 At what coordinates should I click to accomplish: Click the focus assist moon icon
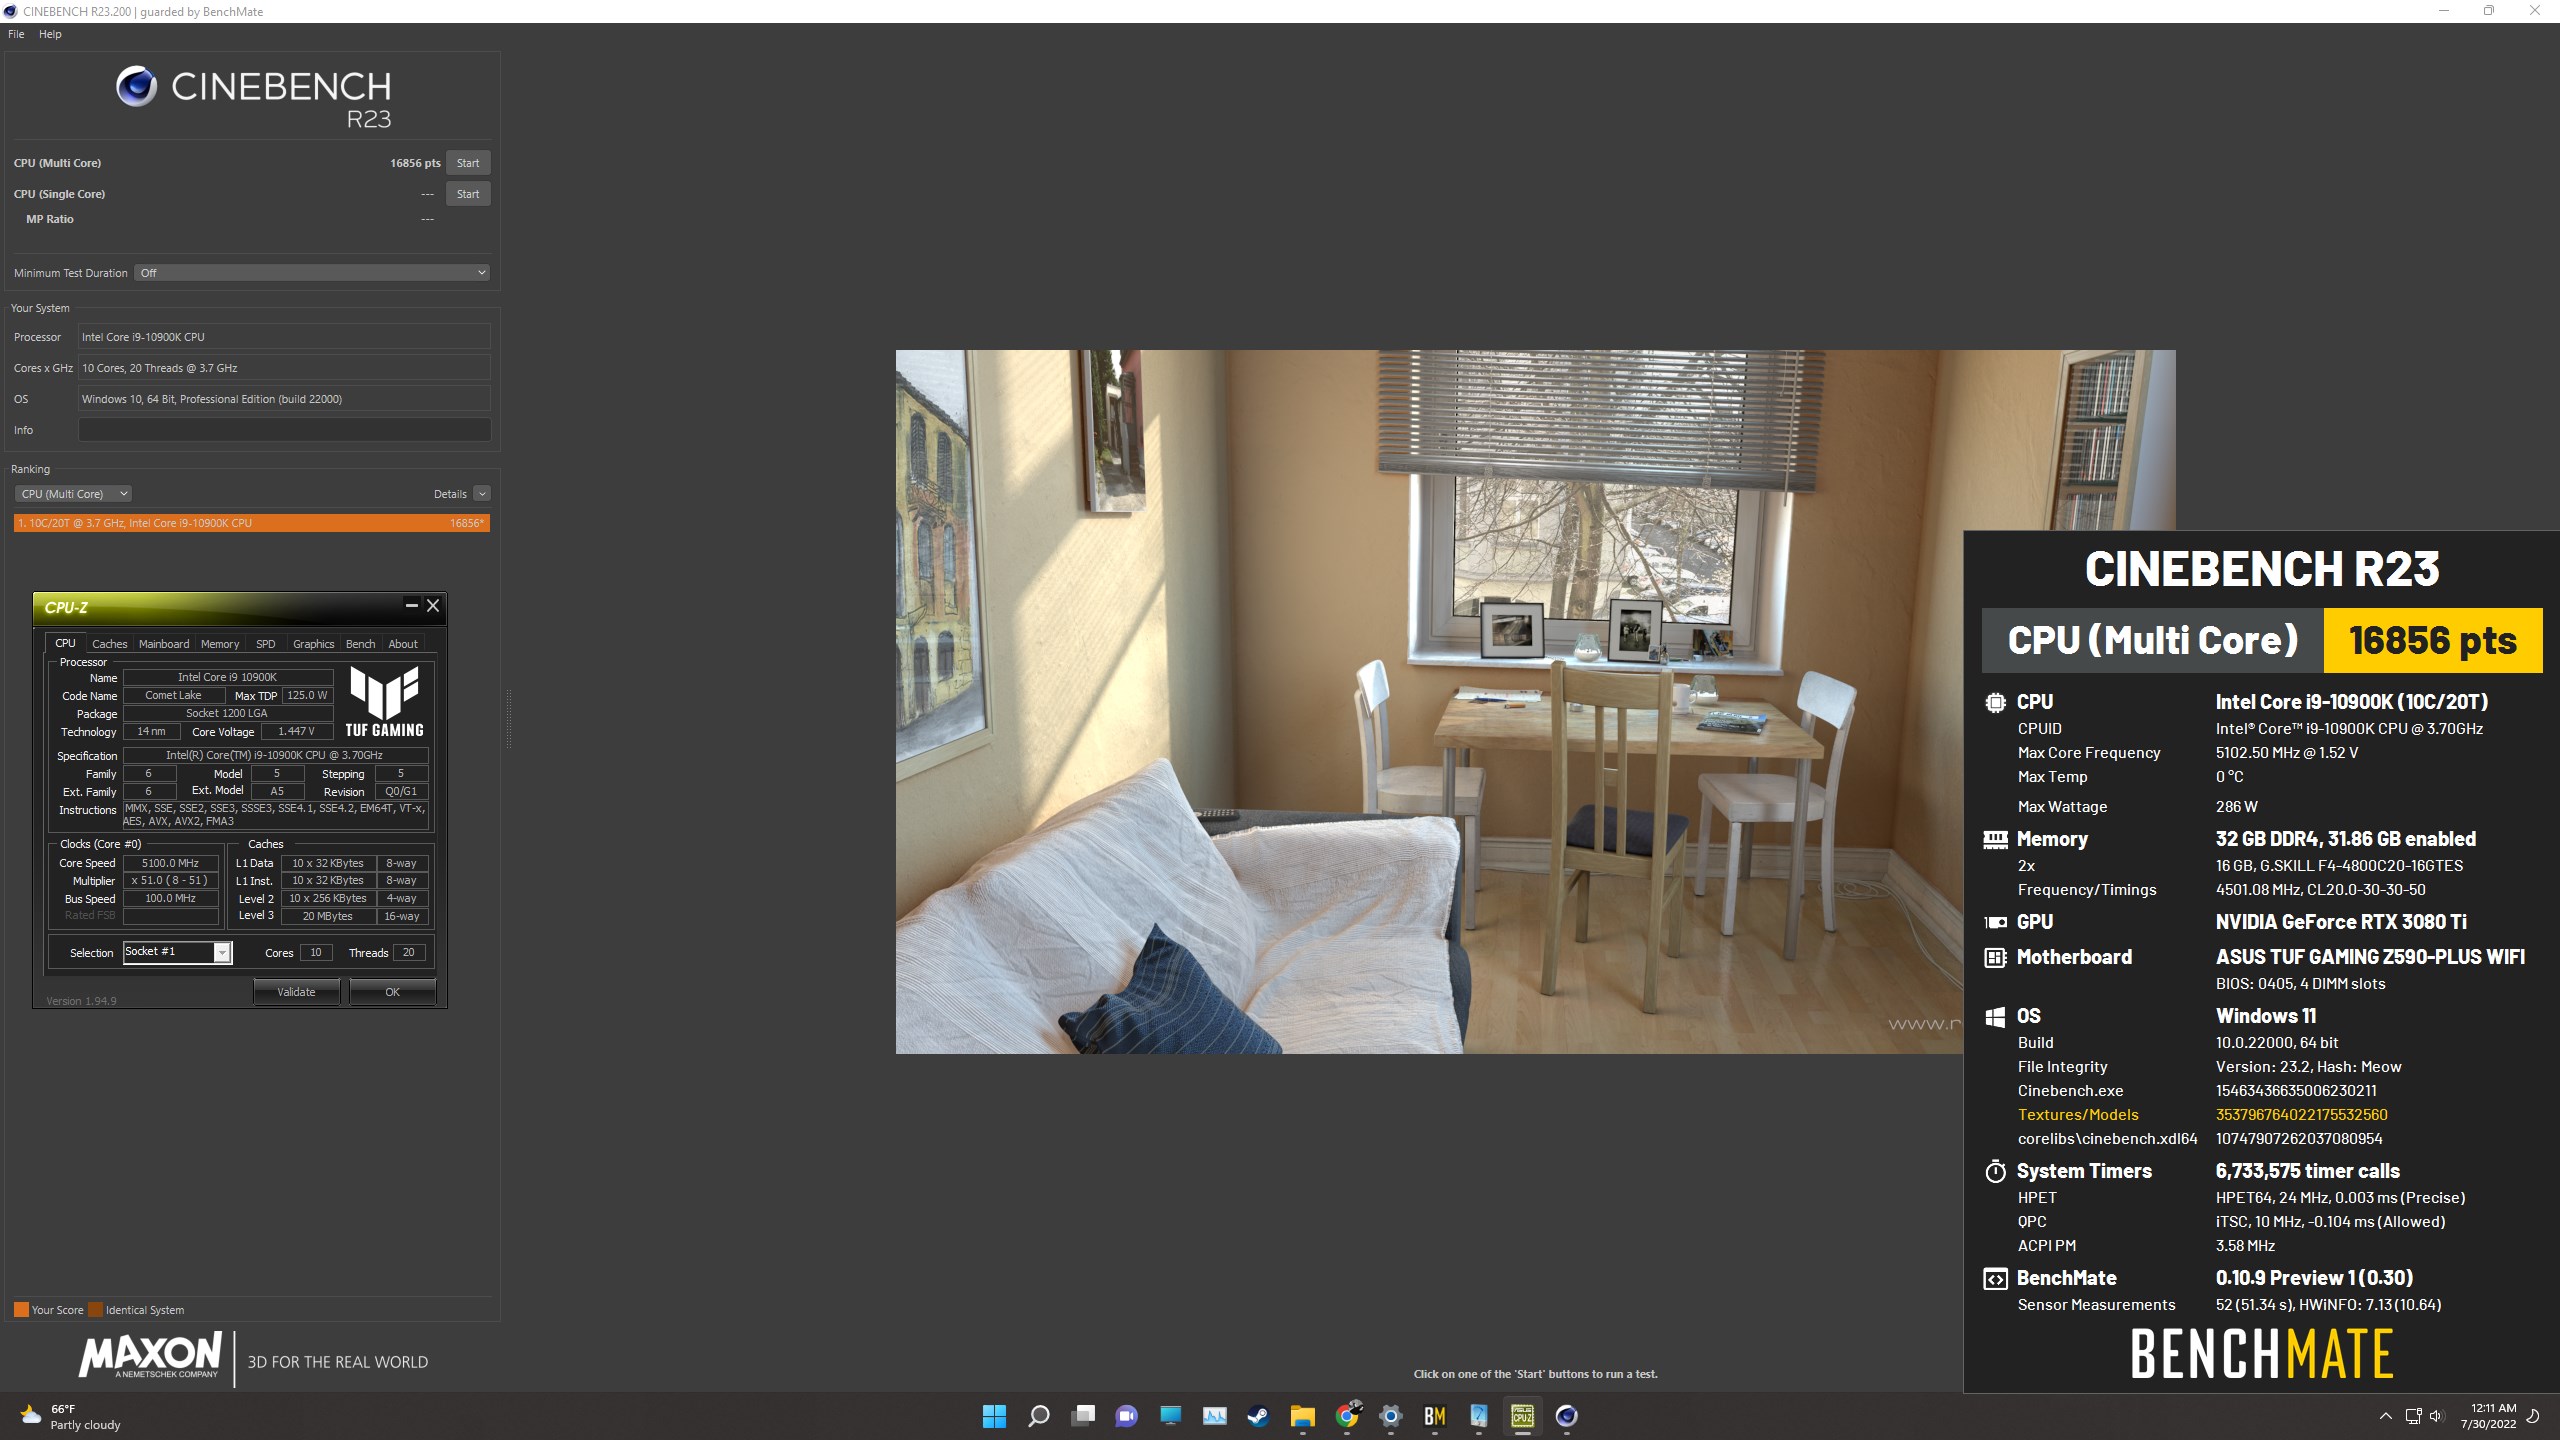click(2534, 1416)
